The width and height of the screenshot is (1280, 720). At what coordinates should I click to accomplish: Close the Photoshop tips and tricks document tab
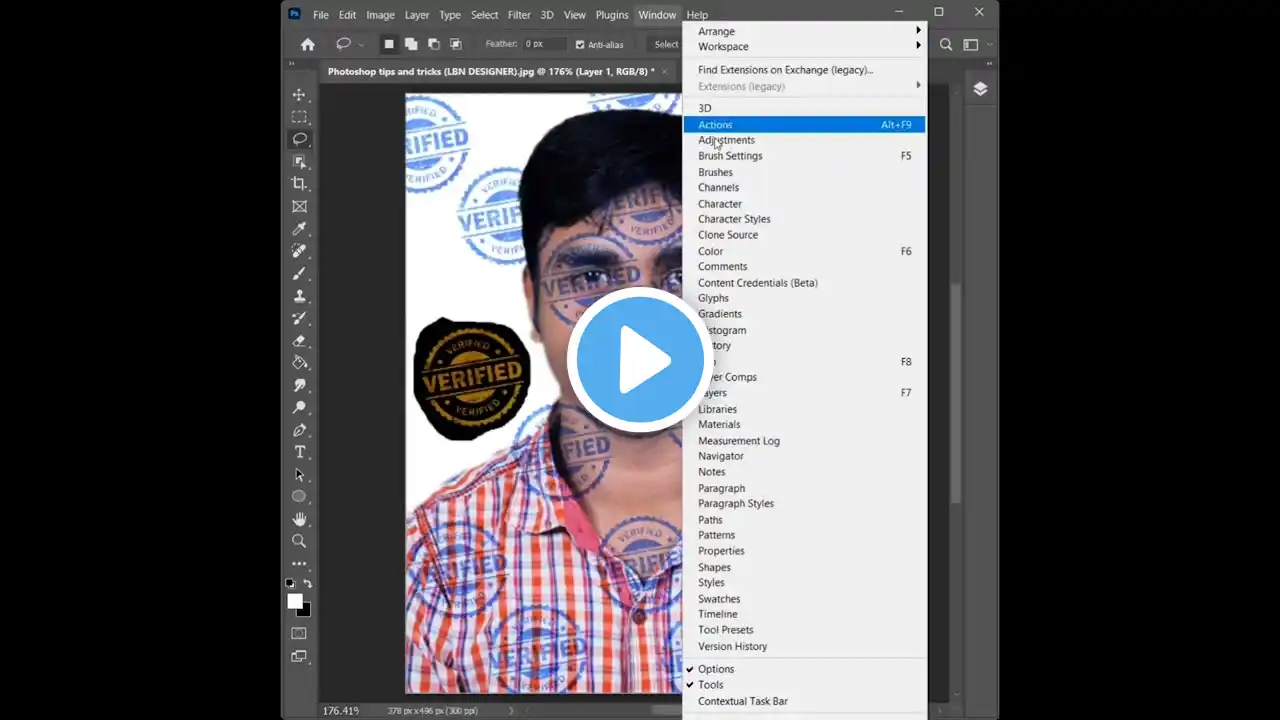(x=666, y=72)
